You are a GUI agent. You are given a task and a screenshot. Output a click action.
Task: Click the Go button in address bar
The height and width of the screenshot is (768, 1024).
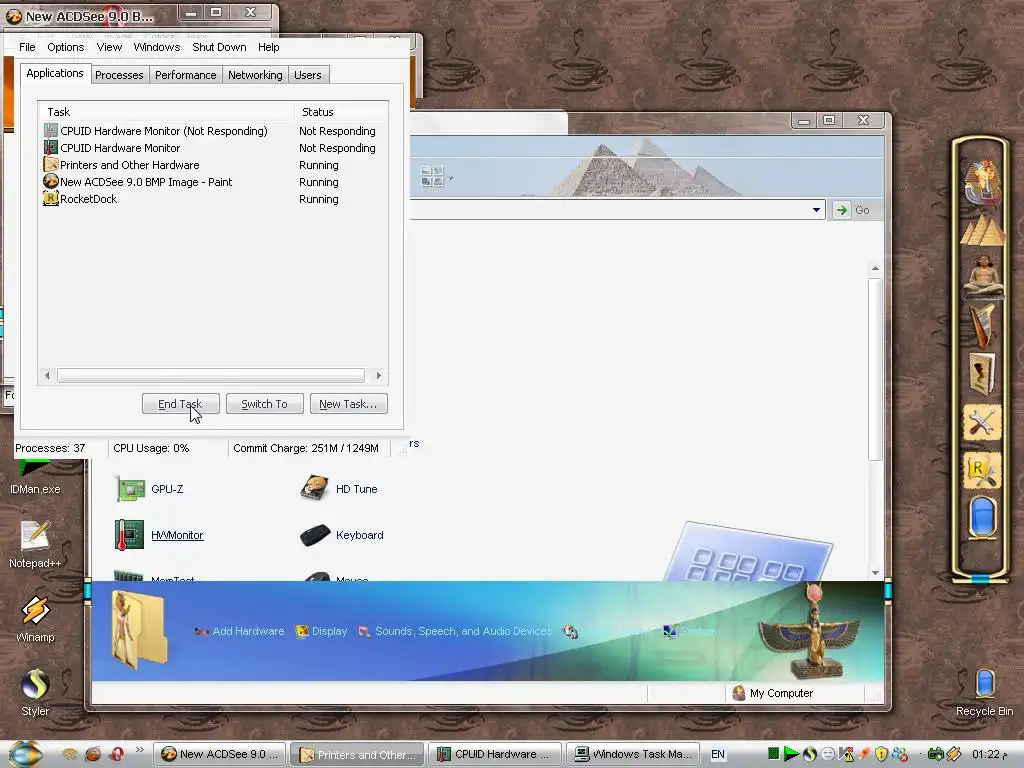tap(853, 210)
